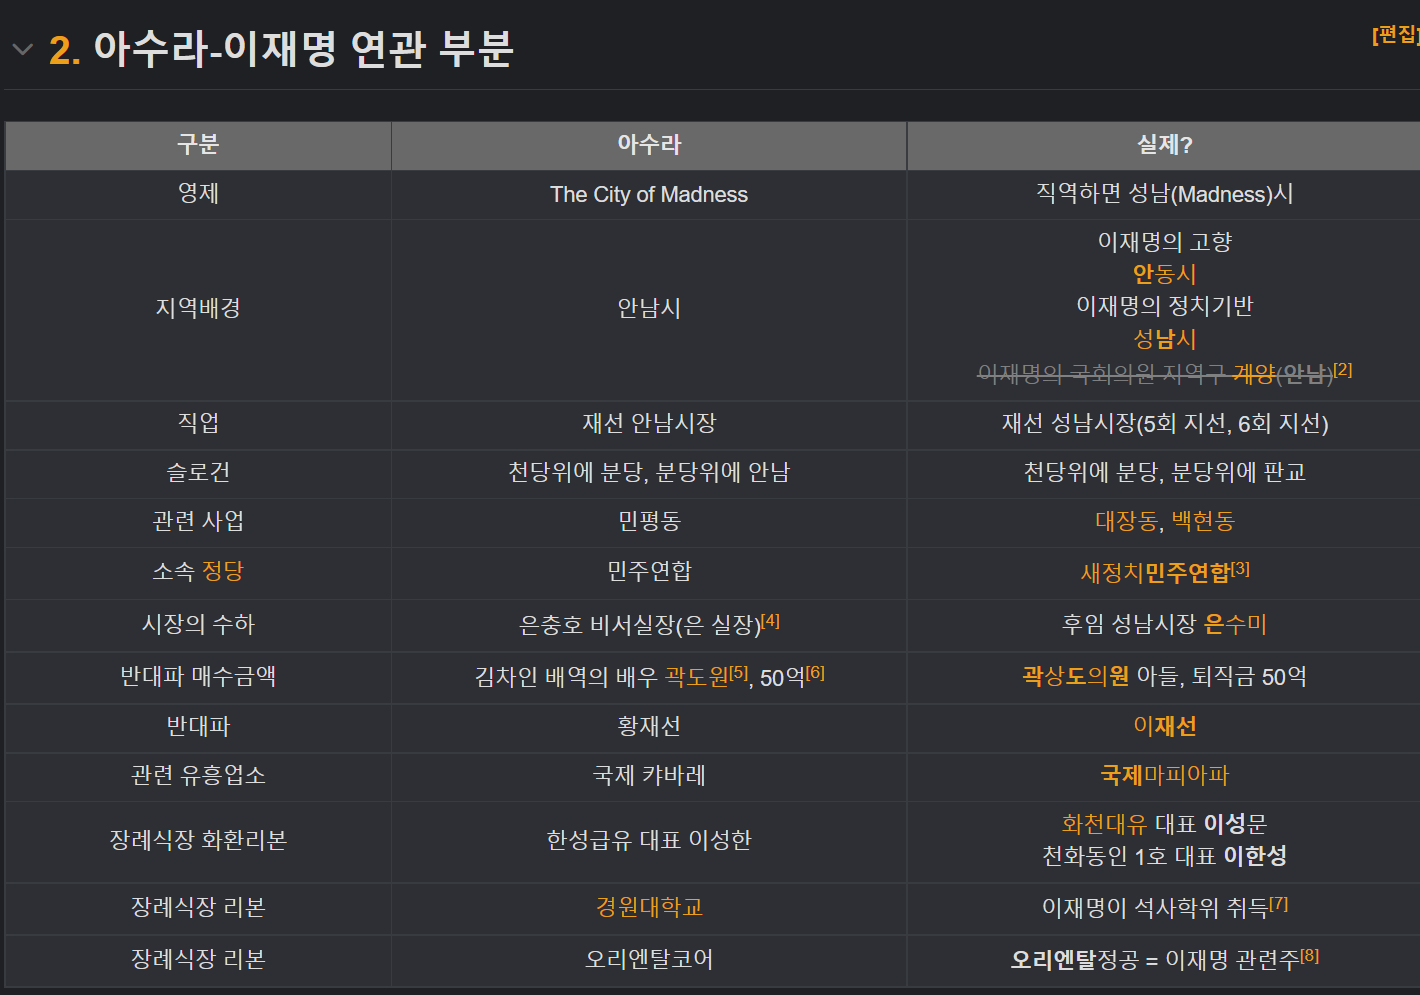Click the 안남시 cell
This screenshot has height=995, width=1420.
(x=649, y=308)
